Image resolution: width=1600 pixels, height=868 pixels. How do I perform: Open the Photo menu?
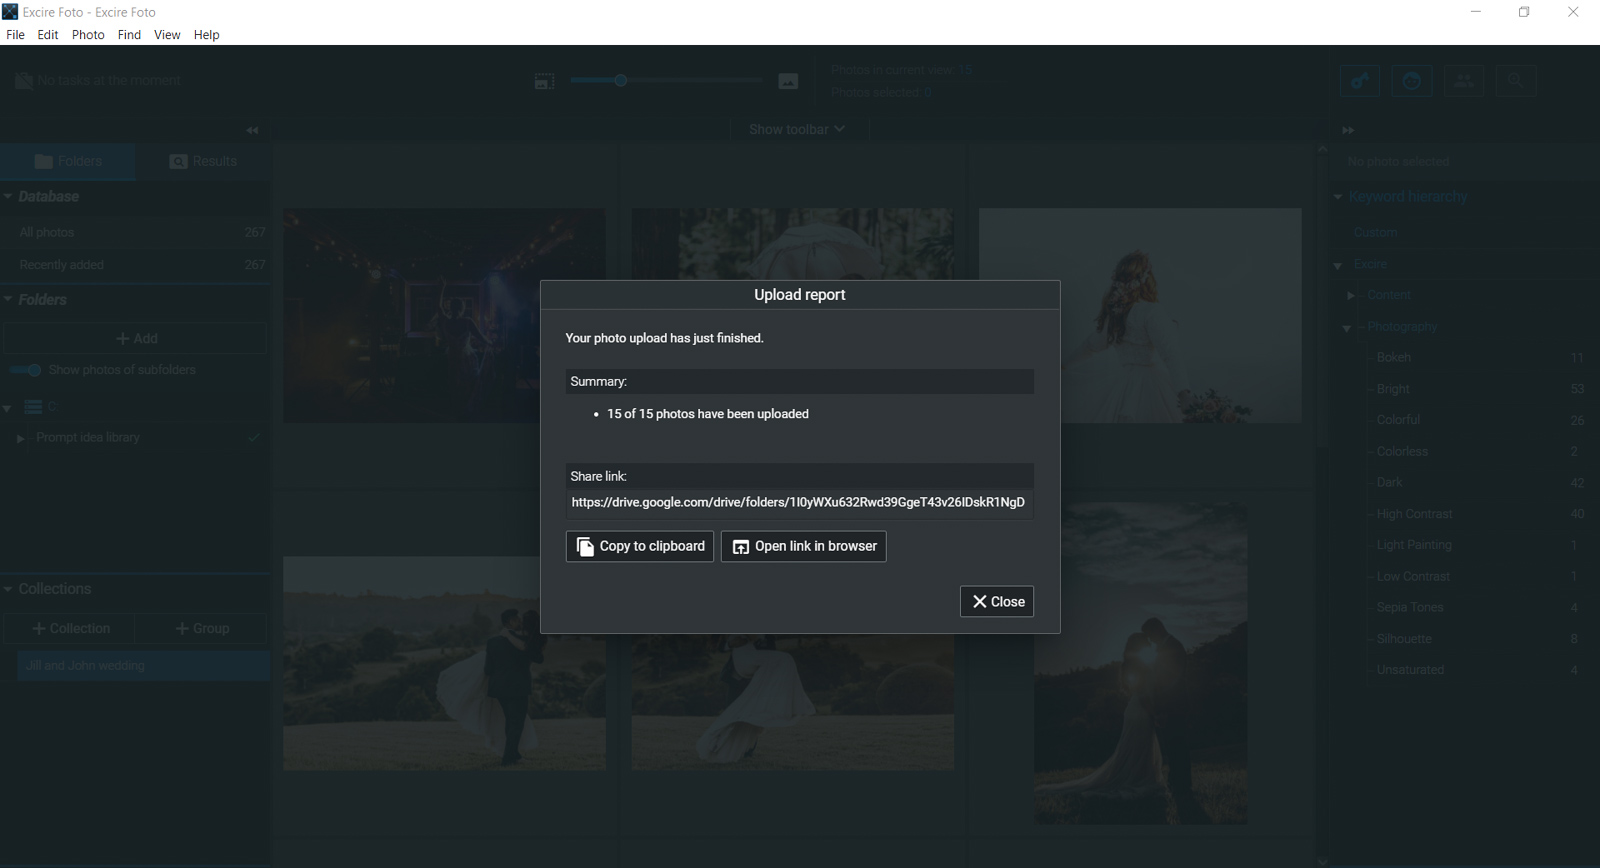coord(88,35)
